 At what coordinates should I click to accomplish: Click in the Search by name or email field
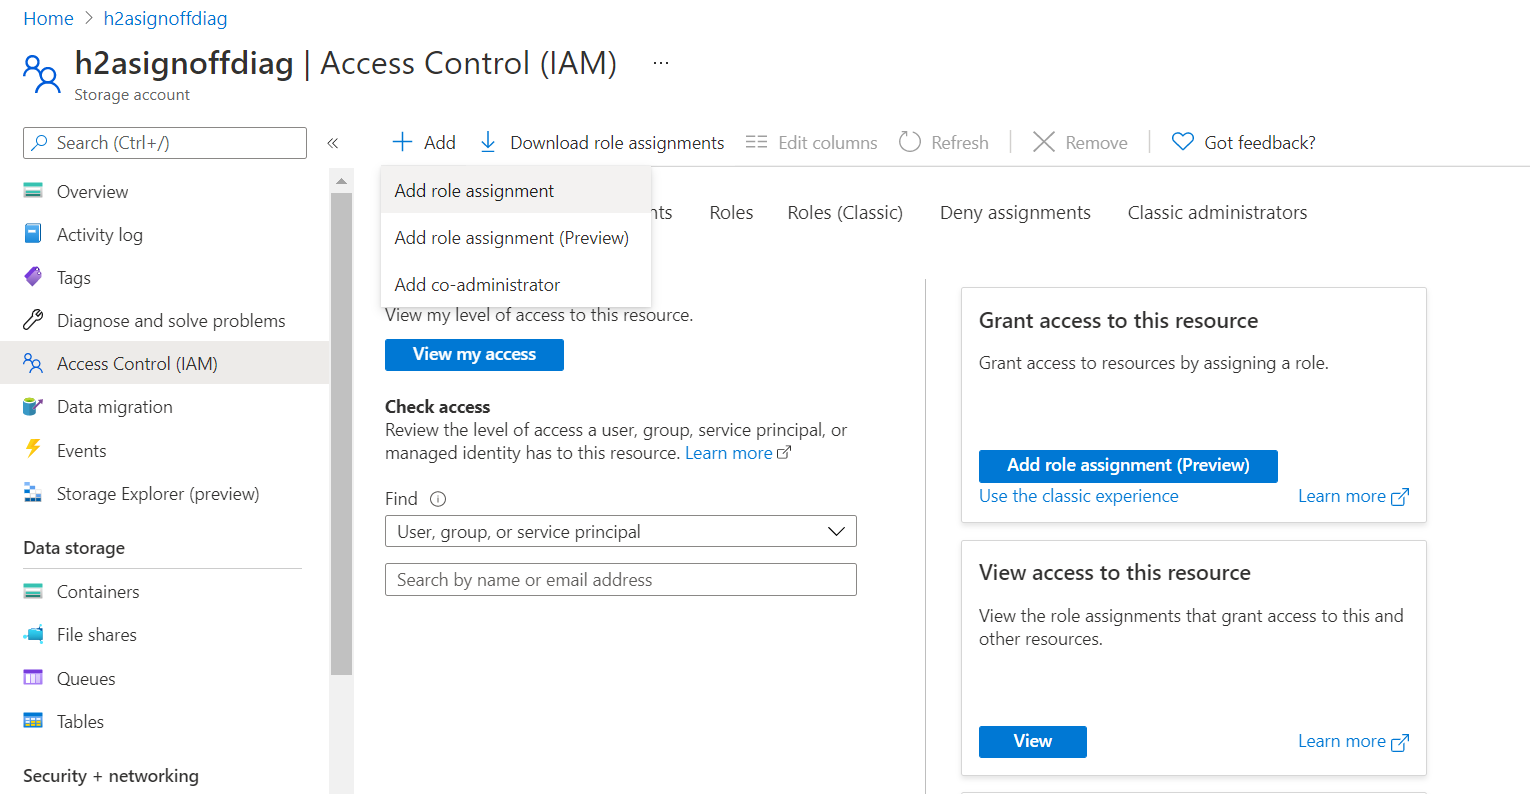(620, 580)
